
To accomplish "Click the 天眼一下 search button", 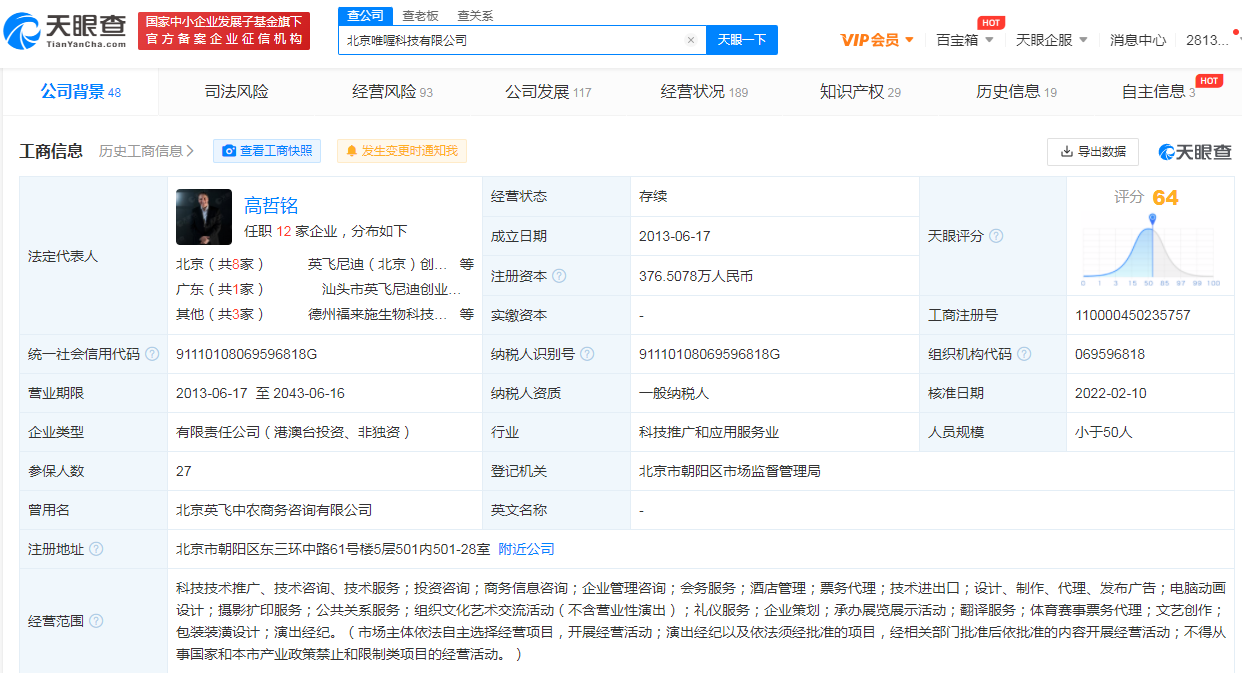I will pyautogui.click(x=742, y=39).
